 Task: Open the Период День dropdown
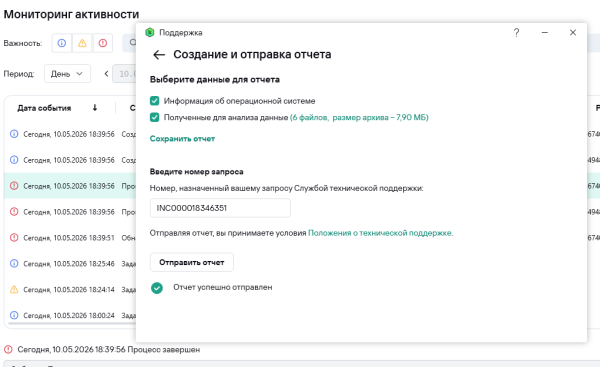(x=67, y=73)
